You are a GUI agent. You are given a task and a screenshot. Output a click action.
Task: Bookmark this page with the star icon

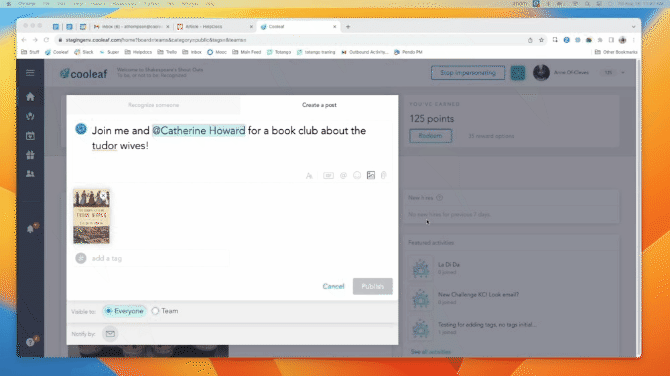[x=541, y=40]
